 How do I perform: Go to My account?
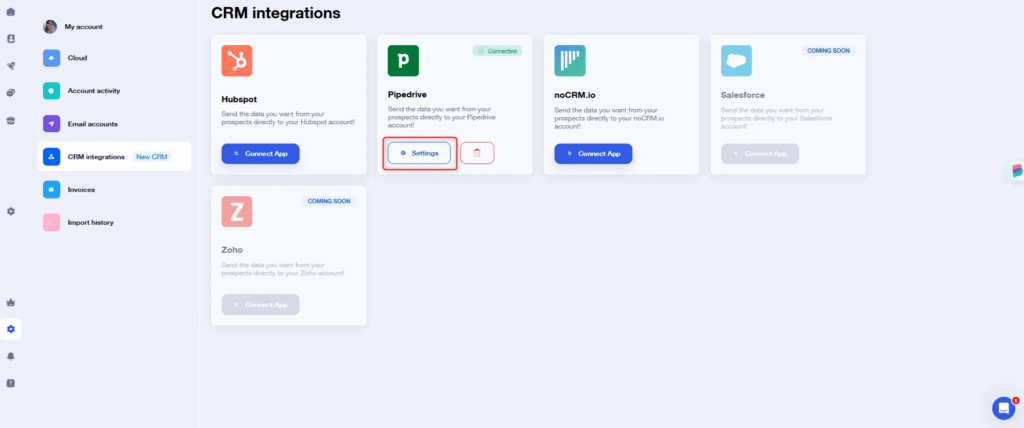click(x=84, y=27)
